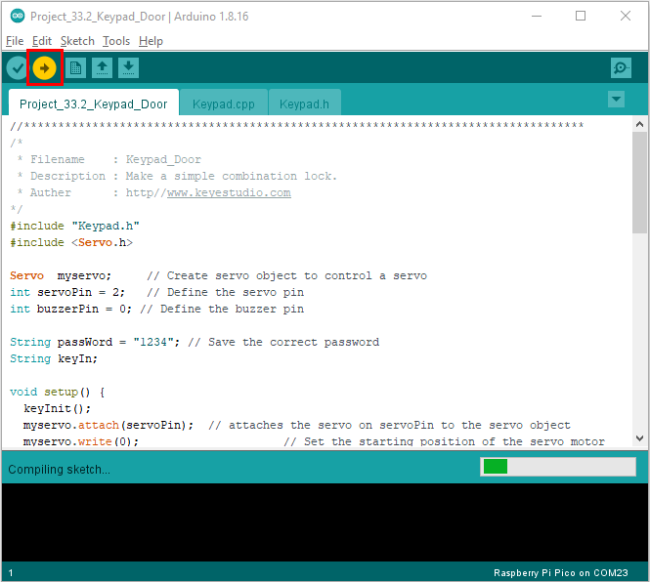Click the 'String keyIn;' line

click(x=54, y=359)
